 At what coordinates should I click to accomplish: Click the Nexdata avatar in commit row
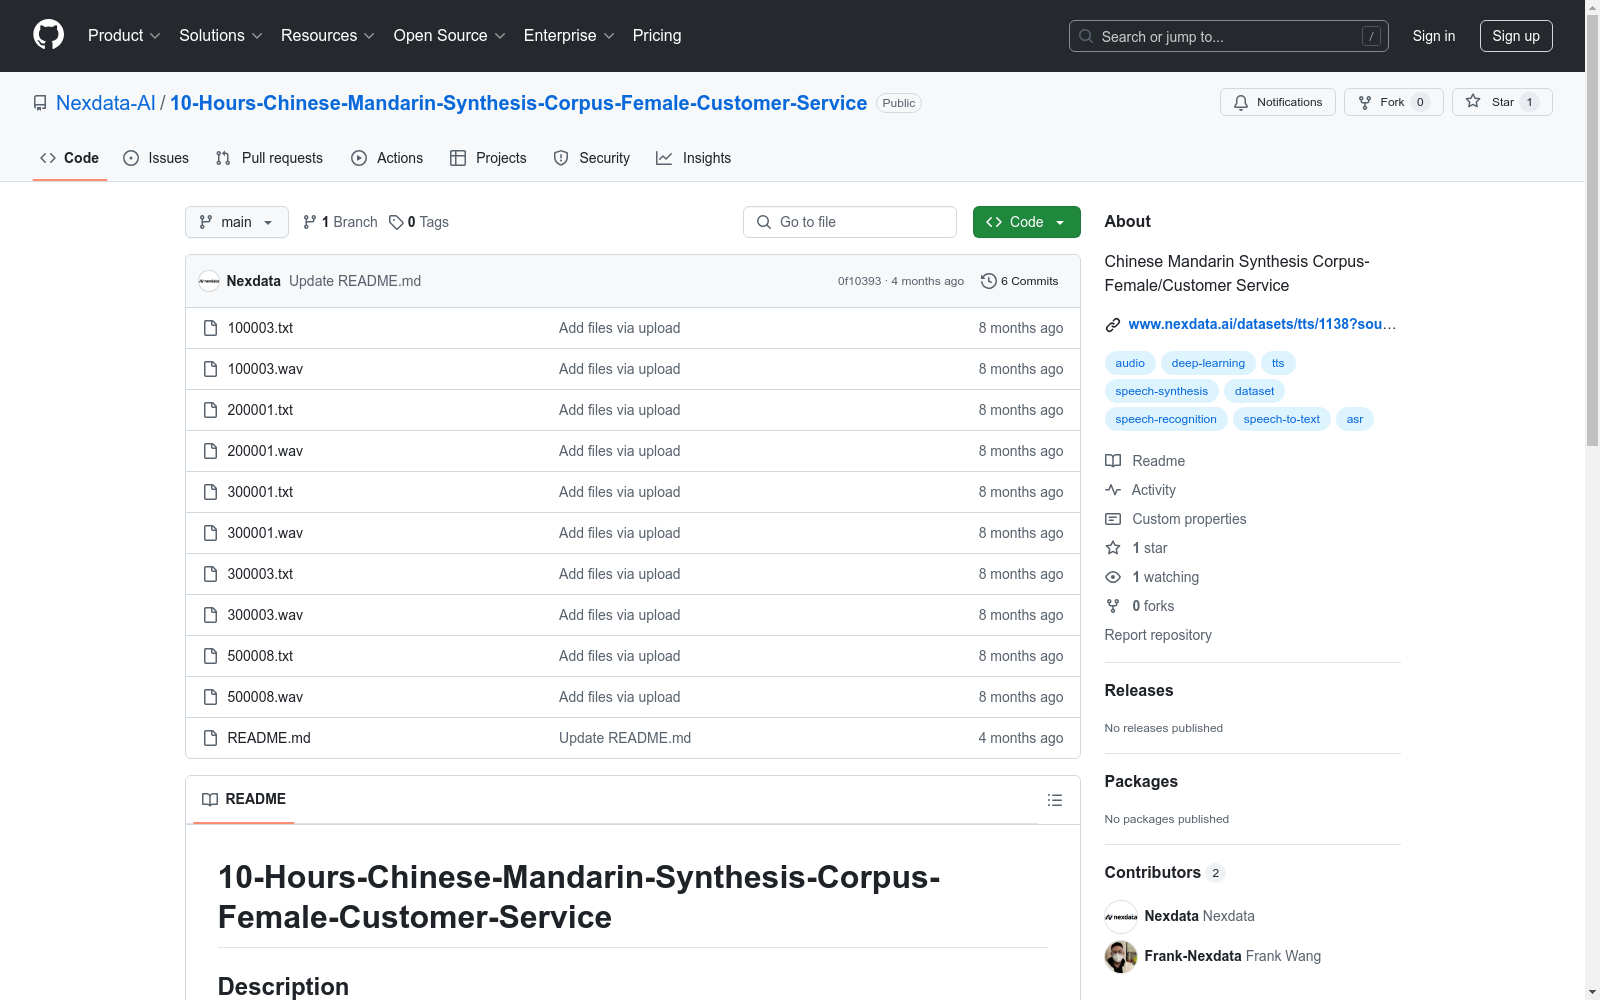tap(209, 281)
